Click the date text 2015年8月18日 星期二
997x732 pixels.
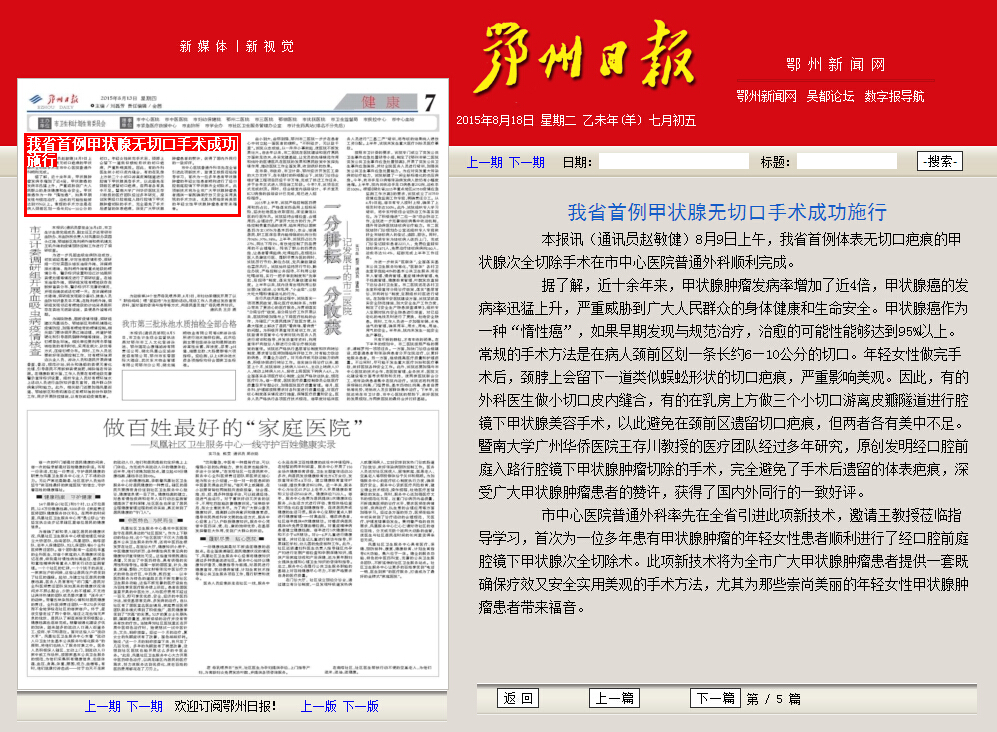[x=516, y=120]
